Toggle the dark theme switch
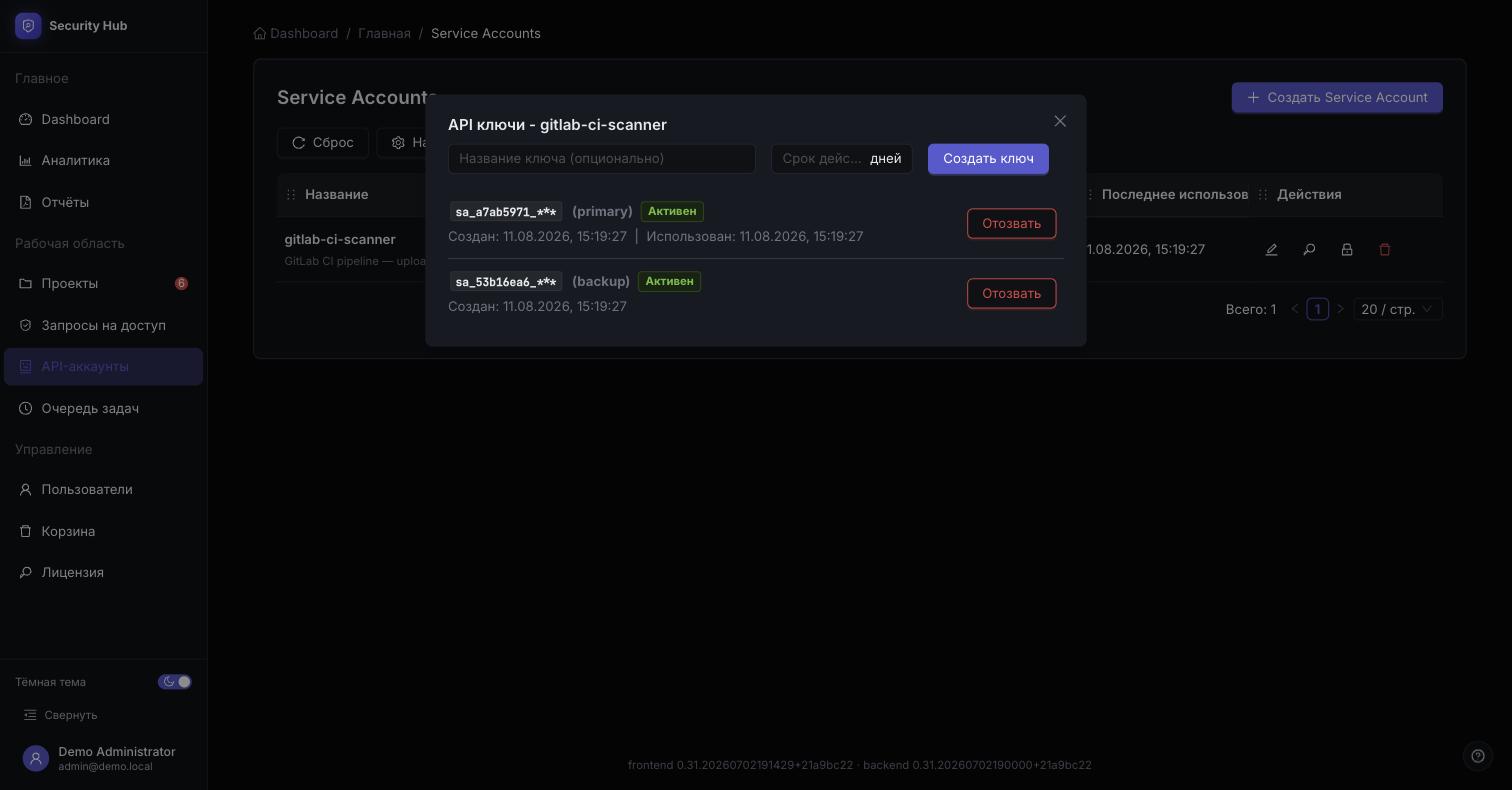 175,682
